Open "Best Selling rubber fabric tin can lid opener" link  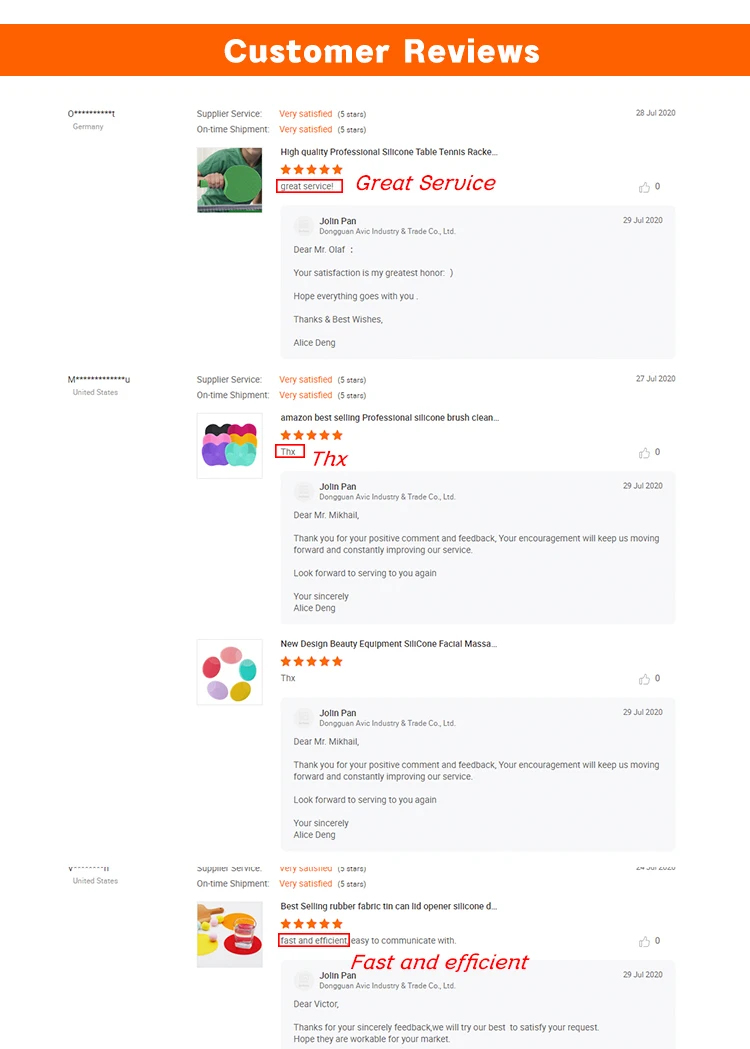(389, 906)
